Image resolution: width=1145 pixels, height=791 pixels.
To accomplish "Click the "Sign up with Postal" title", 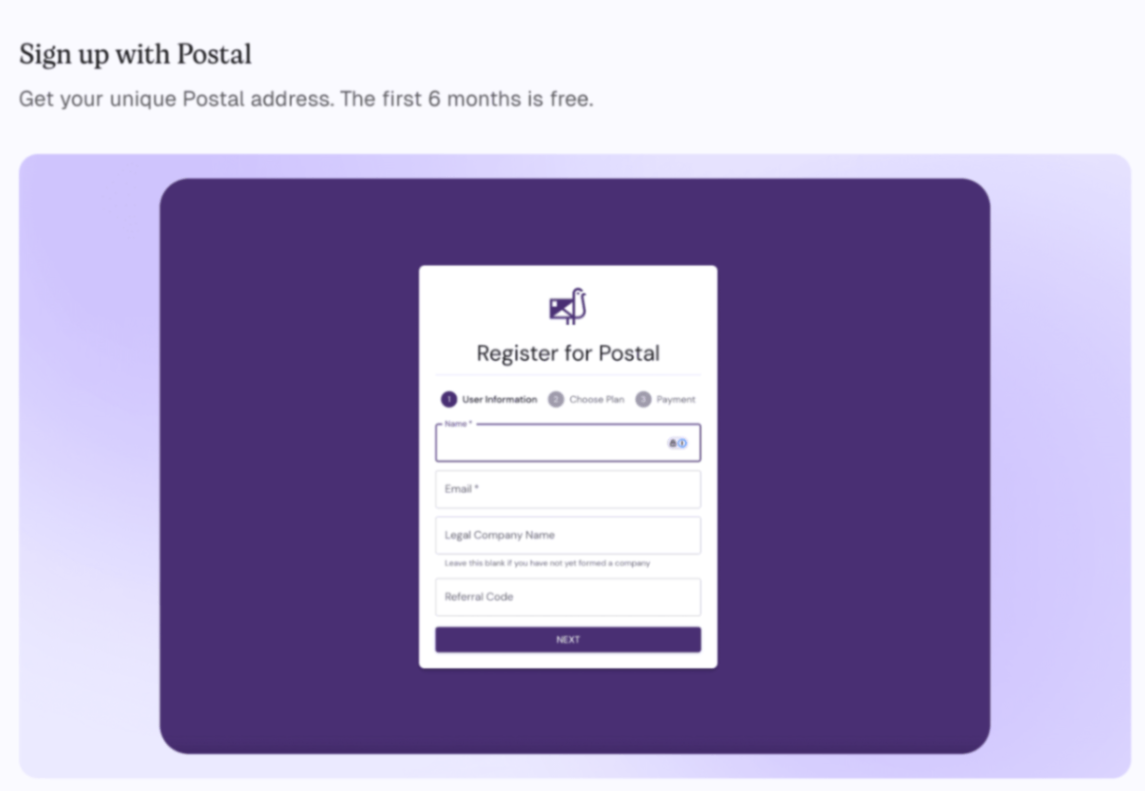I will pyautogui.click(x=135, y=54).
